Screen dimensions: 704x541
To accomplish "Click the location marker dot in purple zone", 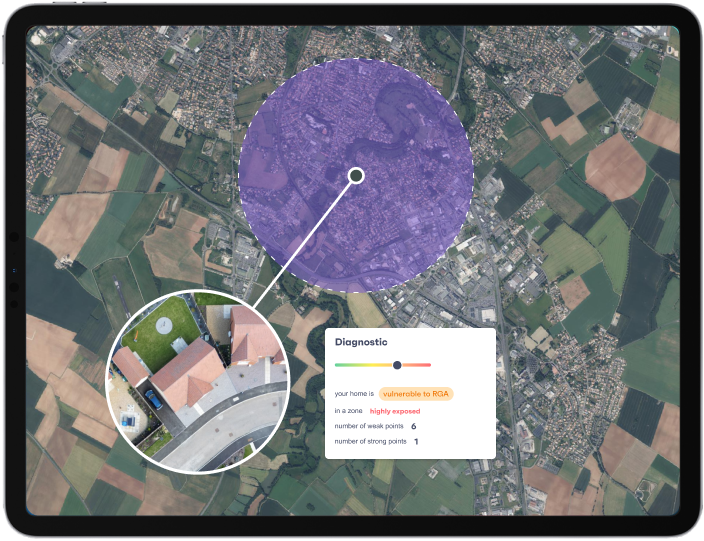I will click(356, 176).
